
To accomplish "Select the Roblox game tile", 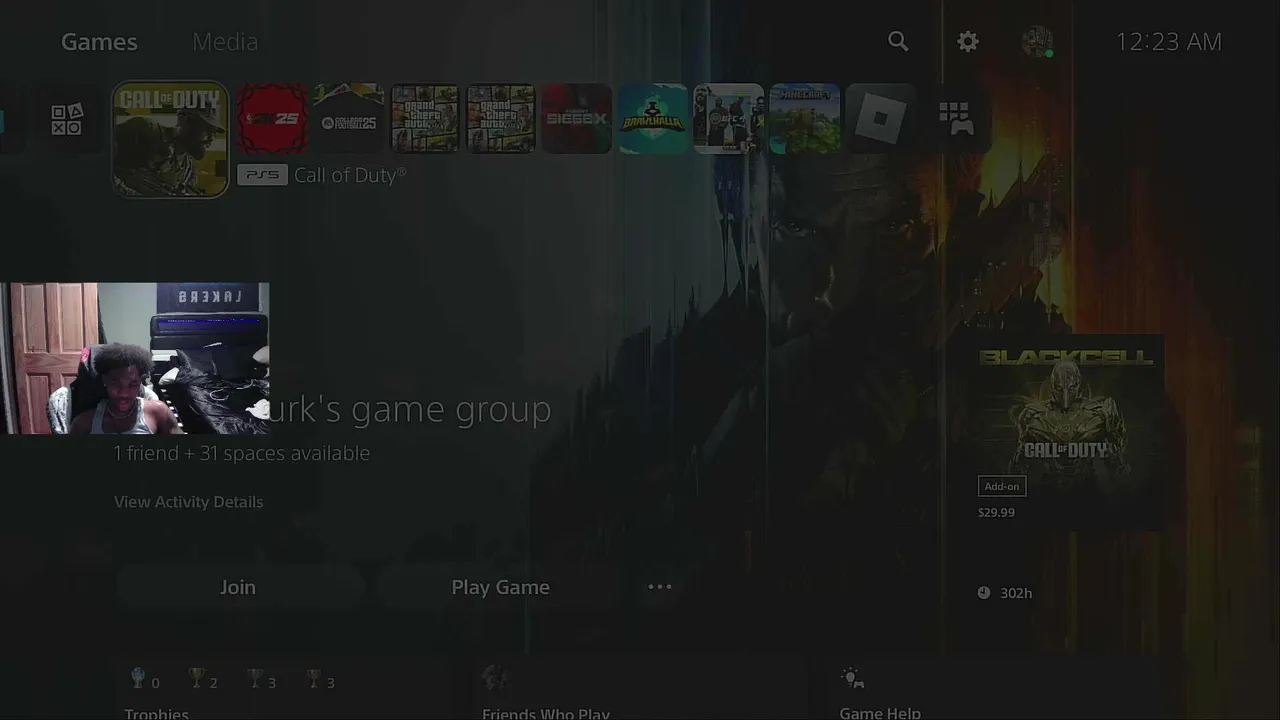I will pos(880,119).
